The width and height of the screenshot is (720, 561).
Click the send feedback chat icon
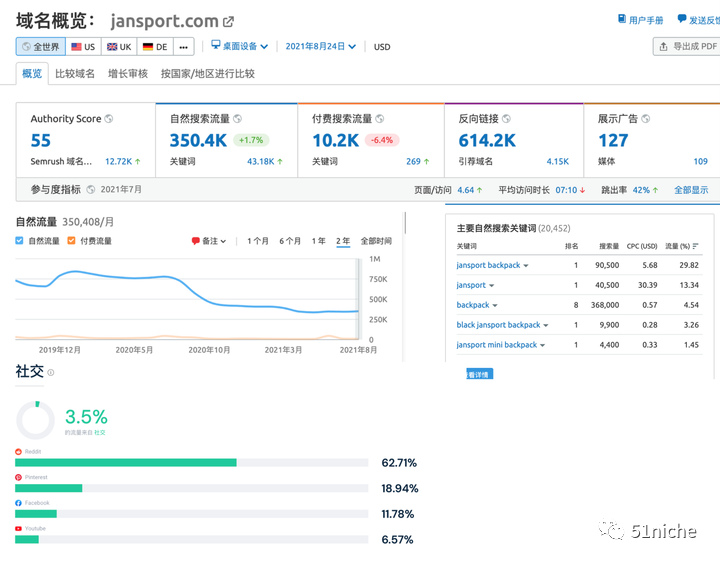(682, 19)
